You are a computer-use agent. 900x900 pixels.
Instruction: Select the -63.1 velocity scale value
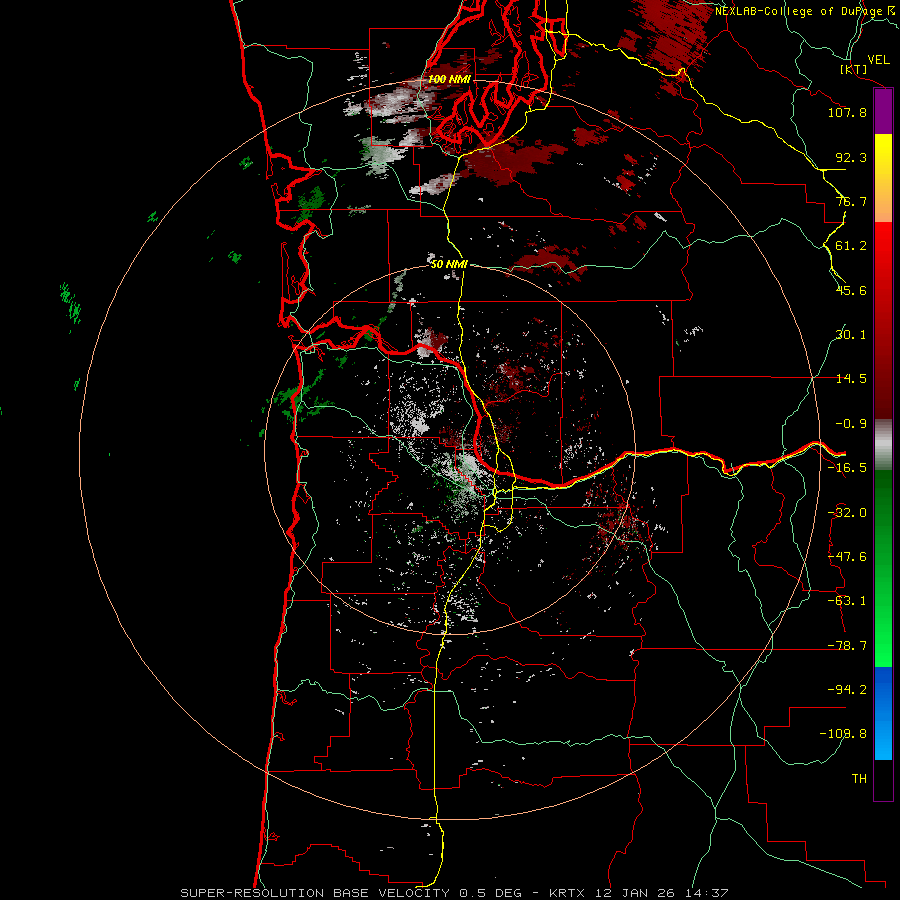(x=847, y=601)
